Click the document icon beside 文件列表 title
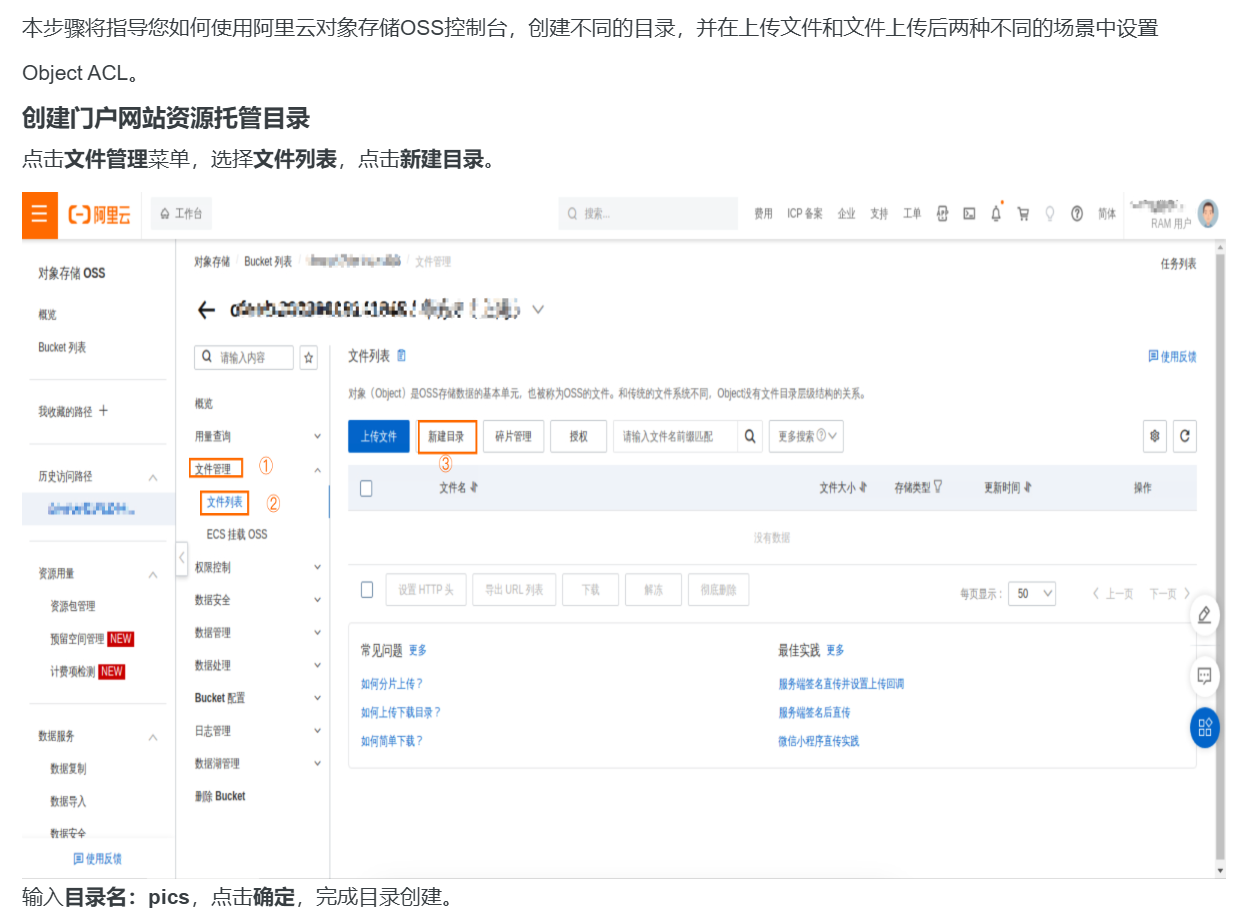The width and height of the screenshot is (1257, 920). click(x=402, y=355)
